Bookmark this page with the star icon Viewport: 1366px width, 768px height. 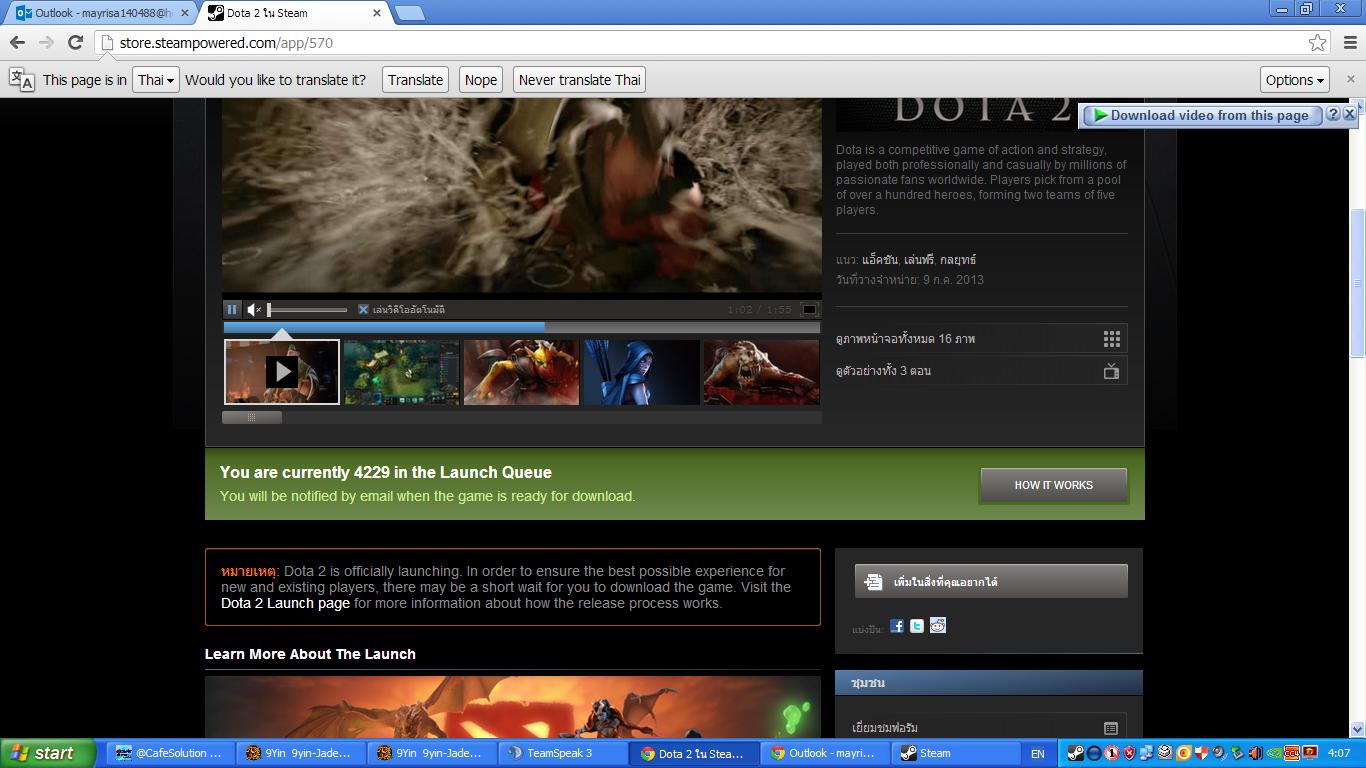[x=1318, y=43]
